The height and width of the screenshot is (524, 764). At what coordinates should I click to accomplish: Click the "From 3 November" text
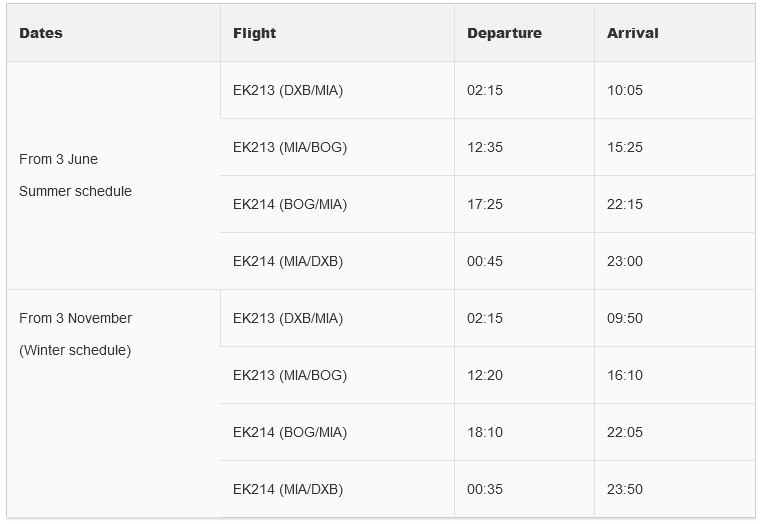click(75, 318)
